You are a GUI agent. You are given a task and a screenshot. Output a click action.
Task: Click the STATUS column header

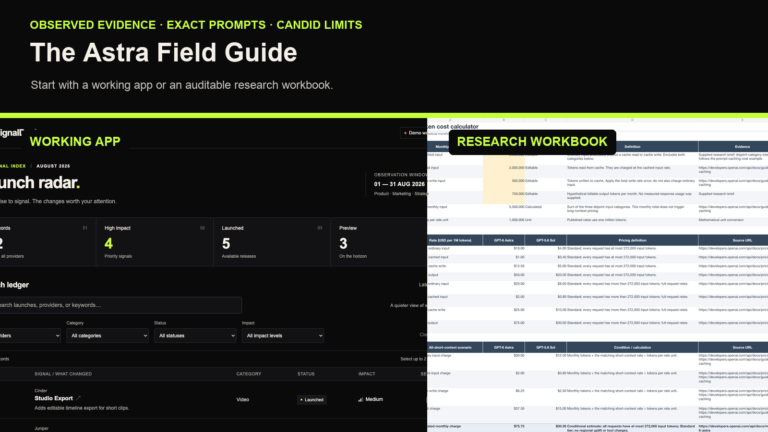tap(306, 374)
